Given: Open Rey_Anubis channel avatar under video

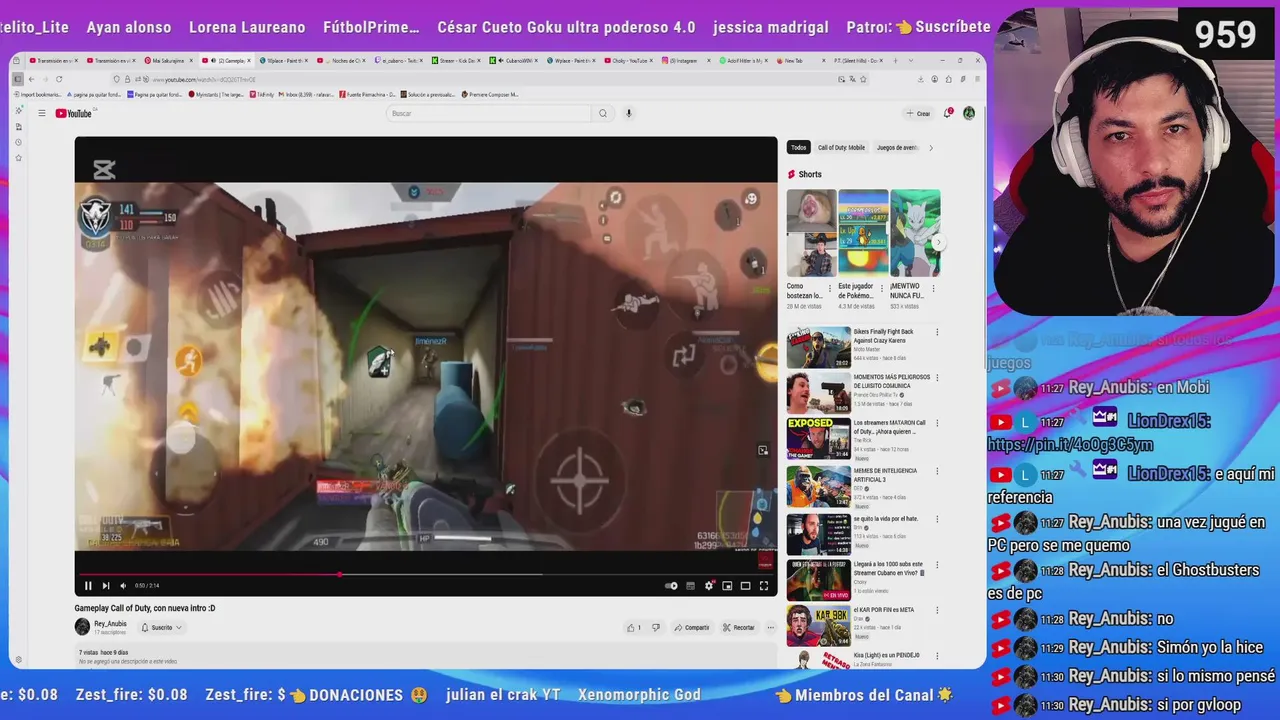Looking at the screenshot, I should 82,627.
